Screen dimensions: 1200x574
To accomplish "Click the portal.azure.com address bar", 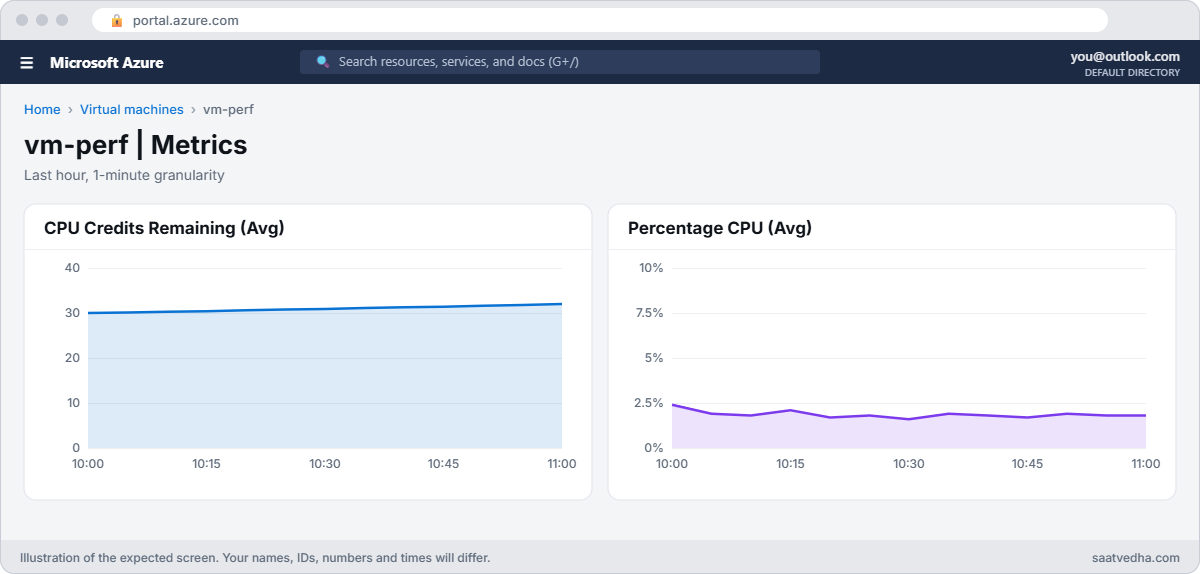I will [x=600, y=20].
